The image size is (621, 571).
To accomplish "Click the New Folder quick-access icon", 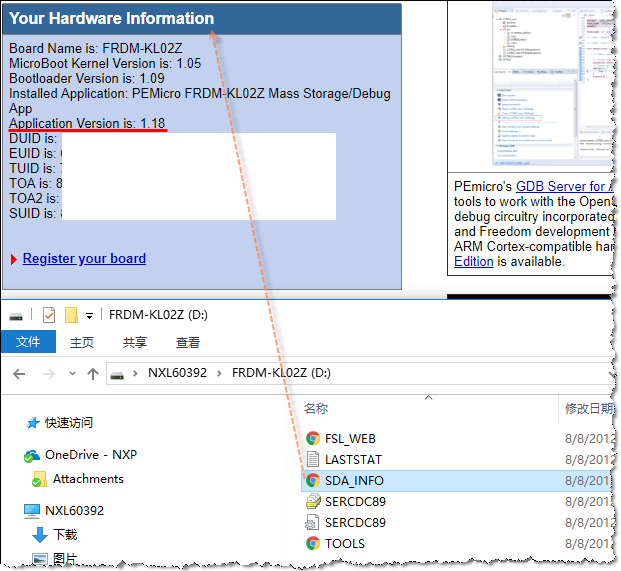I will pos(71,315).
